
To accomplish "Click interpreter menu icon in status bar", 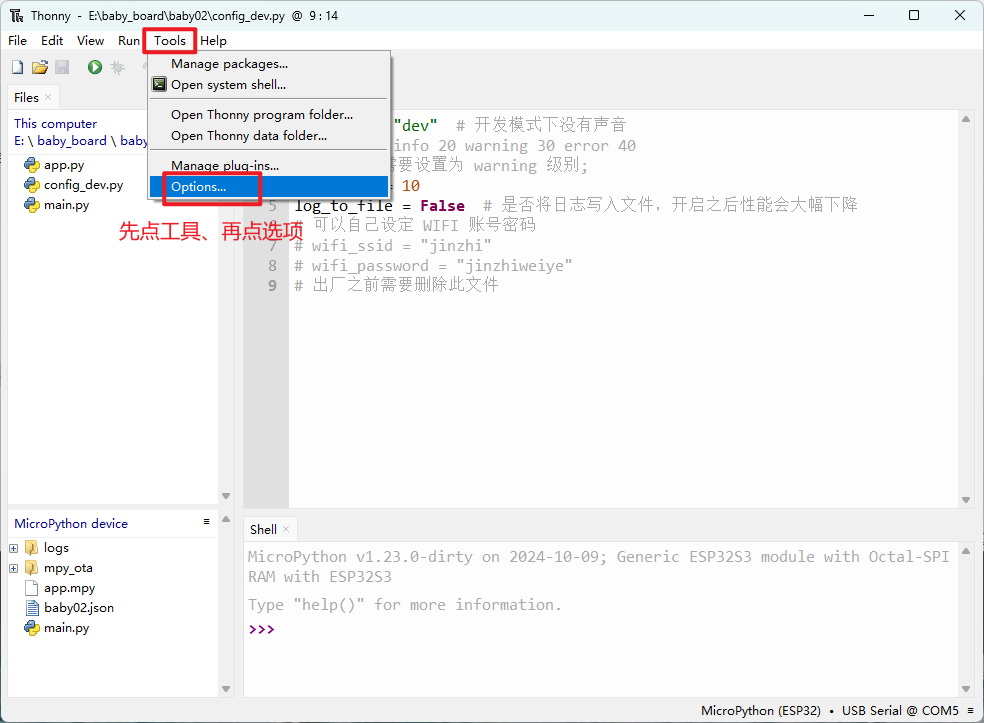I will coord(970,710).
